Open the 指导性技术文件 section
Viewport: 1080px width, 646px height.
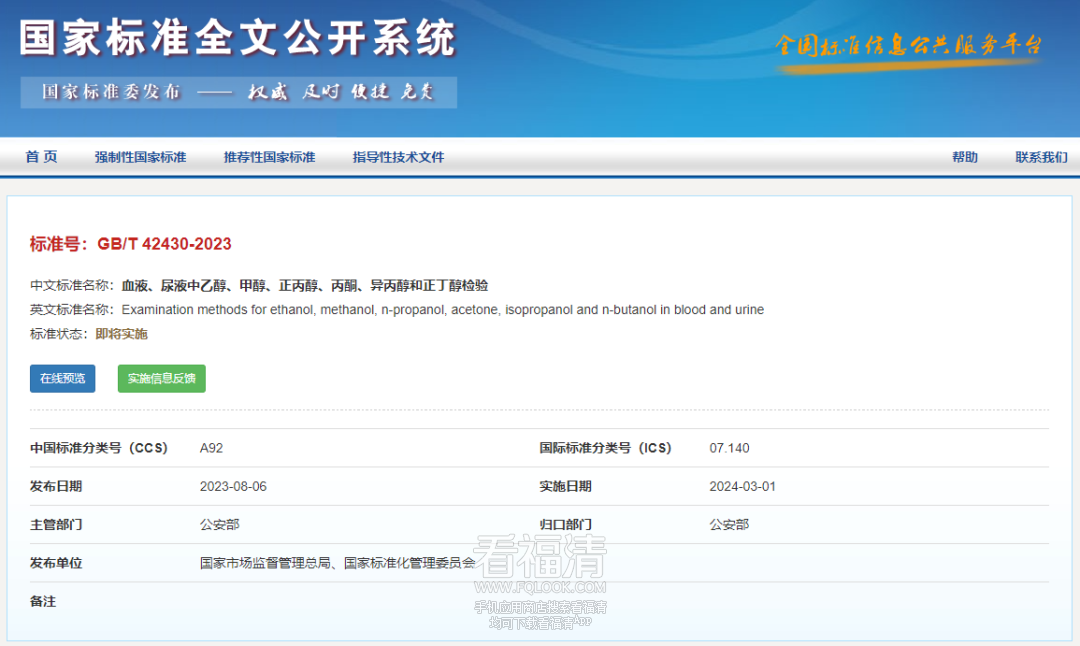click(398, 157)
